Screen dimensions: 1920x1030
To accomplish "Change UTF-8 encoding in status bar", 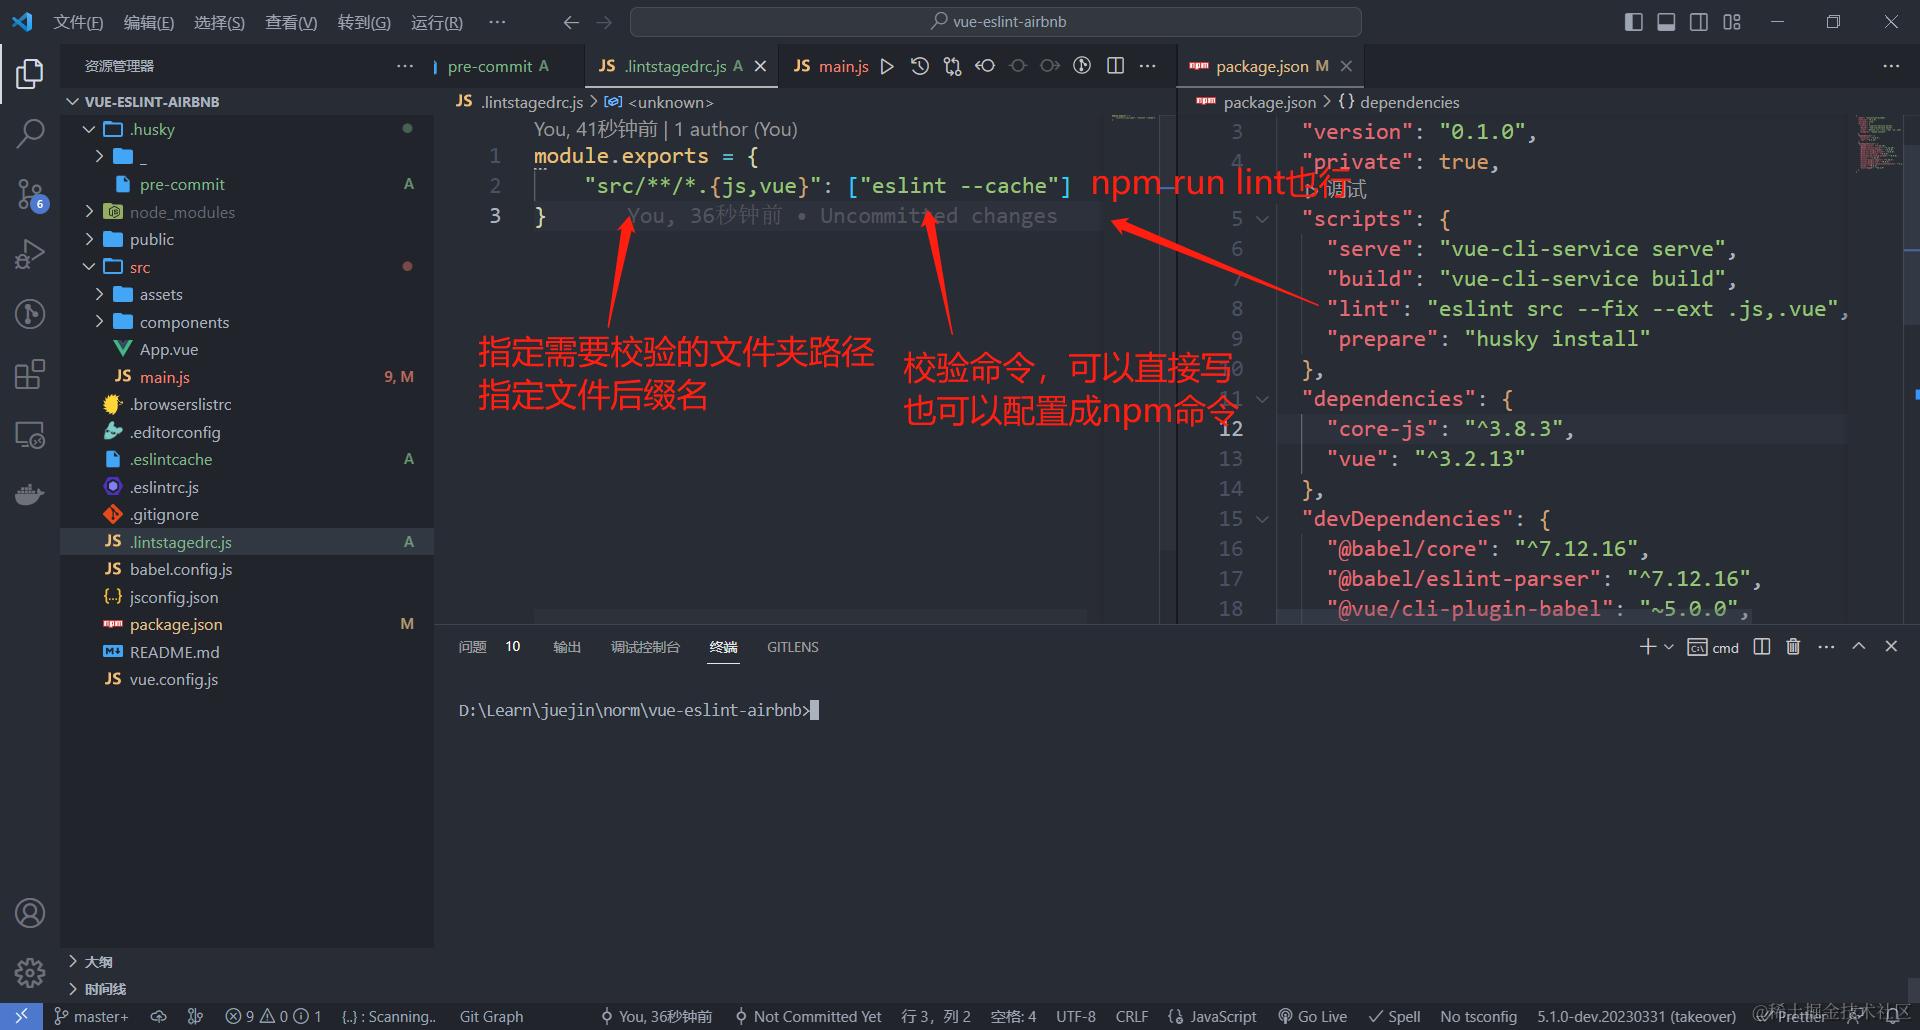I will pos(1076,1016).
